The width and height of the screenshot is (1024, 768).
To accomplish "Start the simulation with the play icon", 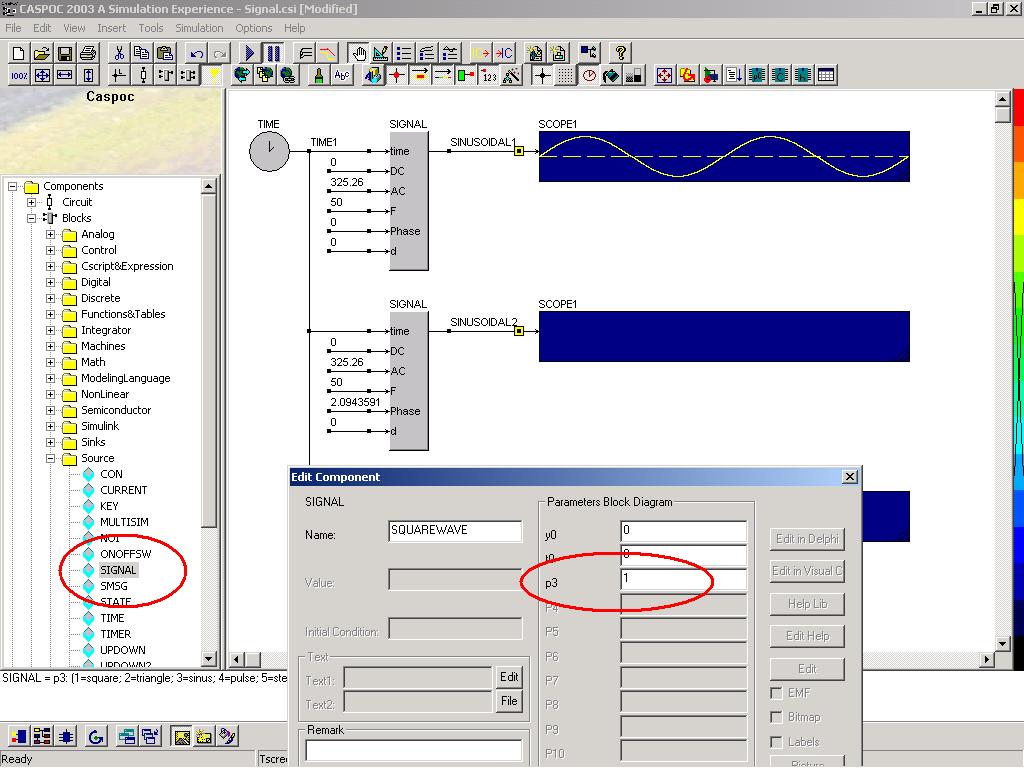I will coord(251,53).
